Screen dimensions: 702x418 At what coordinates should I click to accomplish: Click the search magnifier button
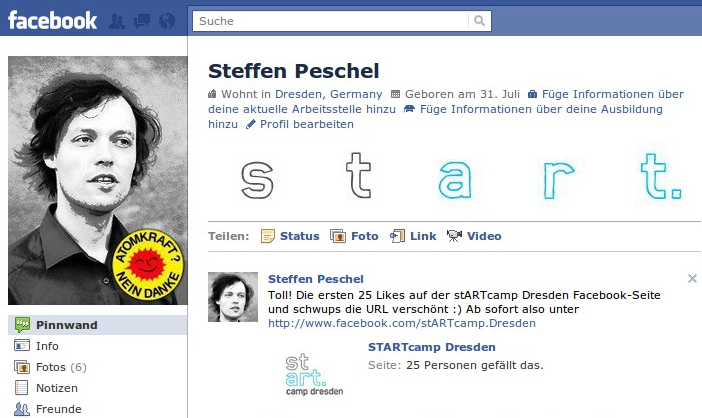[x=479, y=21]
